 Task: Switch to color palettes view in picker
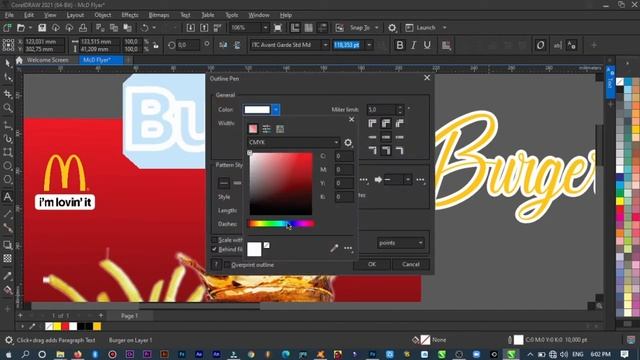tap(280, 129)
